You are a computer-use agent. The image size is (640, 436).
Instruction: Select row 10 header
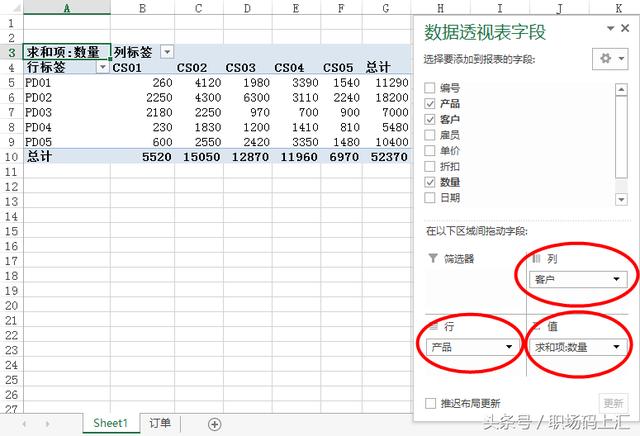[x=11, y=157]
